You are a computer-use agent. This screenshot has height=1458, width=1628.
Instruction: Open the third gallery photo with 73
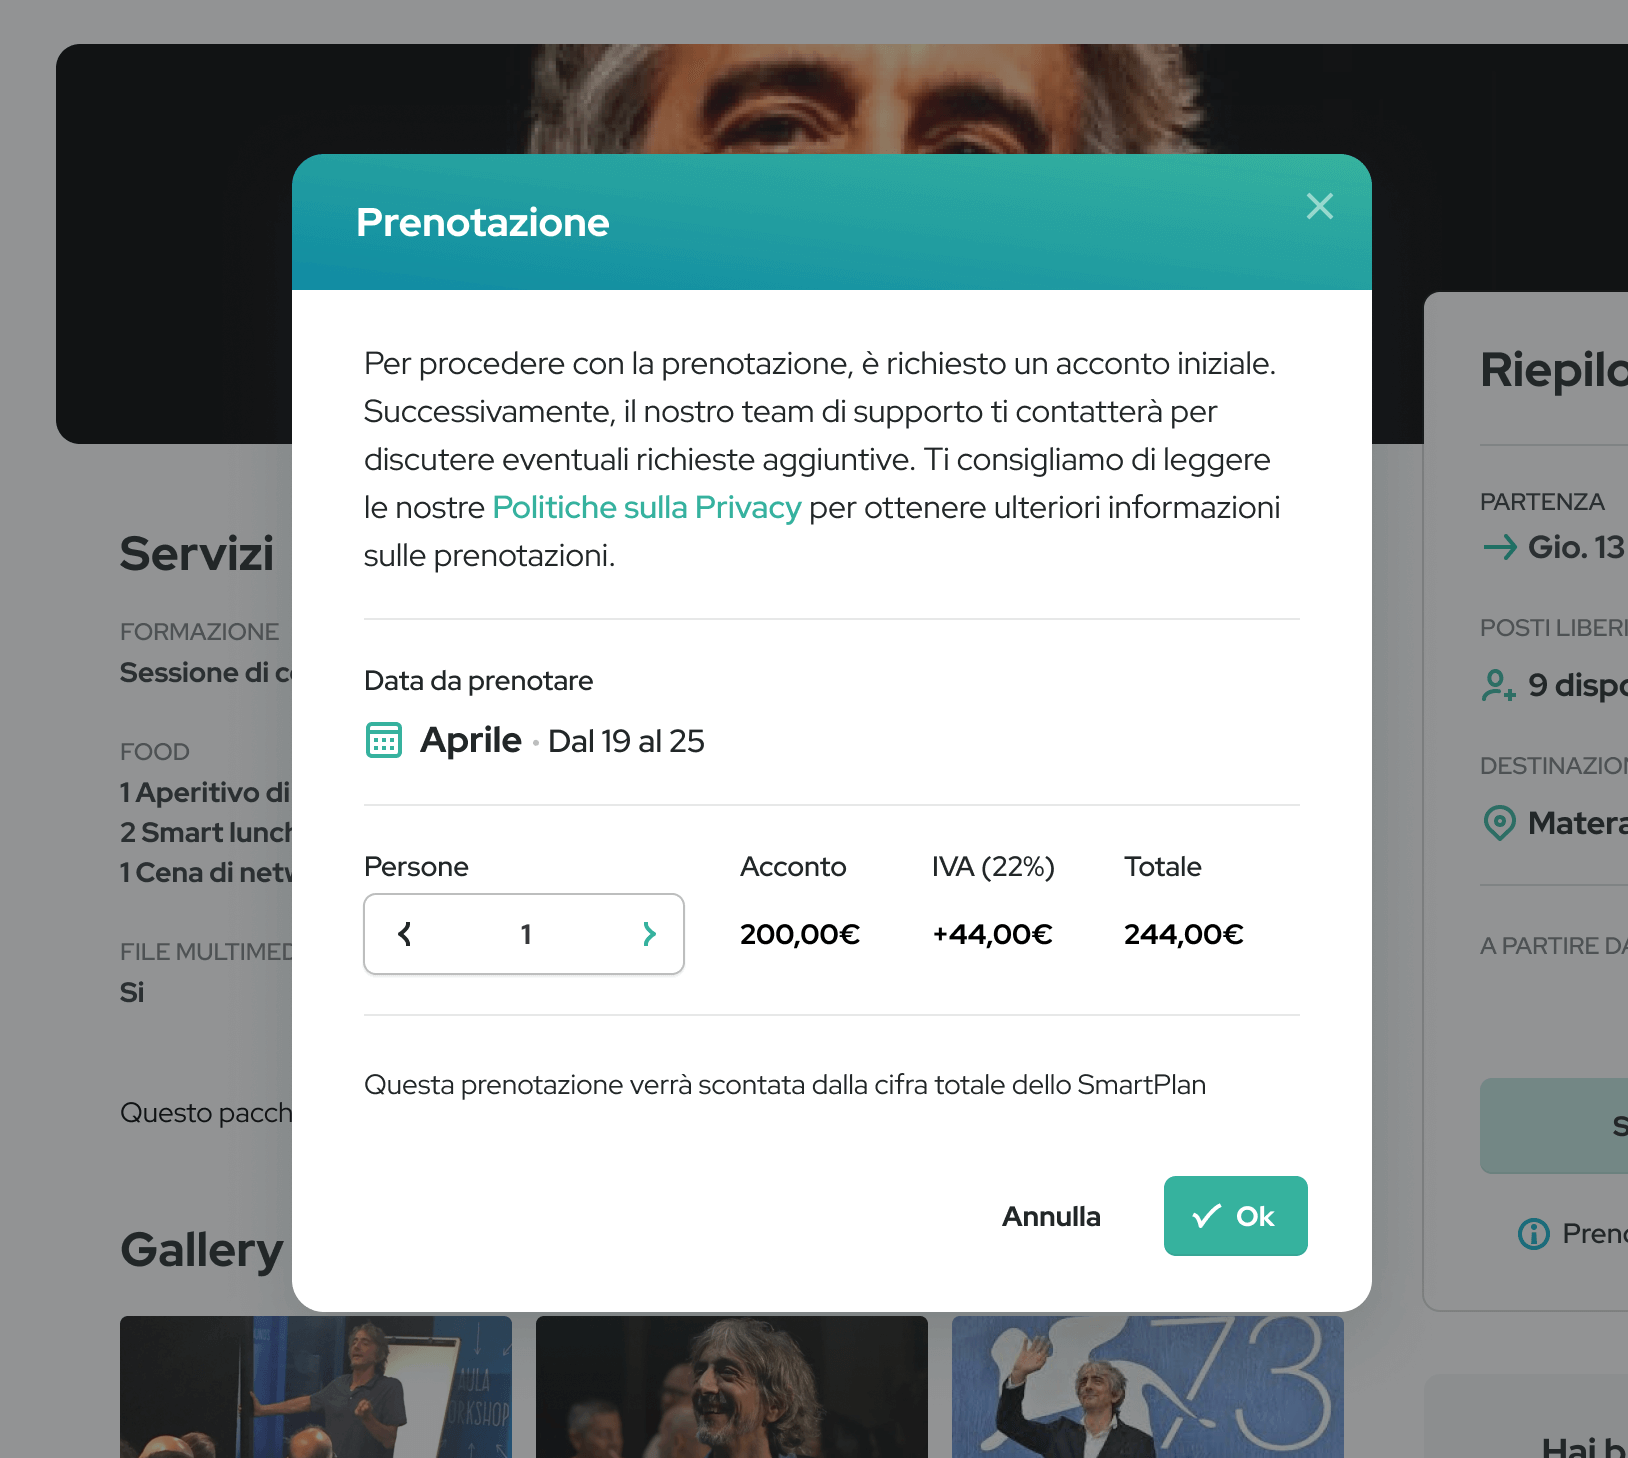click(x=1148, y=1386)
